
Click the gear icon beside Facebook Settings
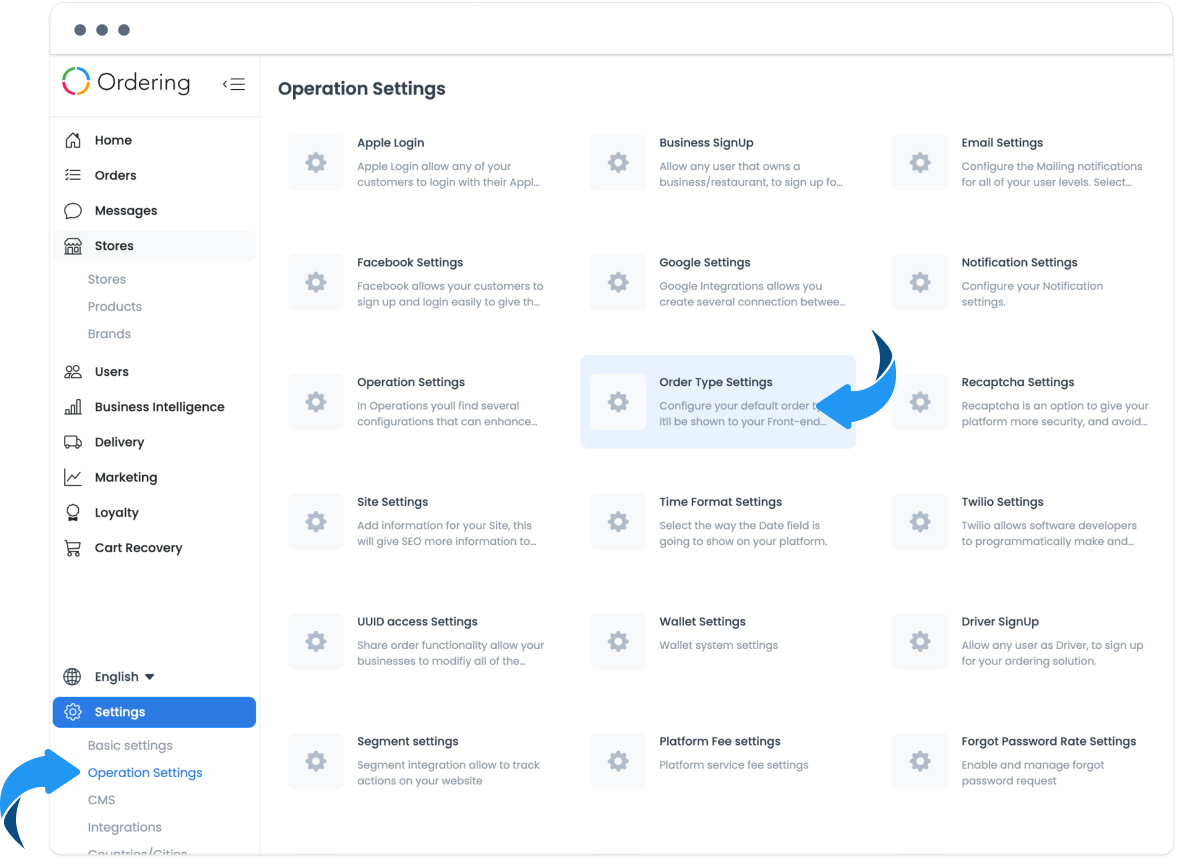pos(316,282)
